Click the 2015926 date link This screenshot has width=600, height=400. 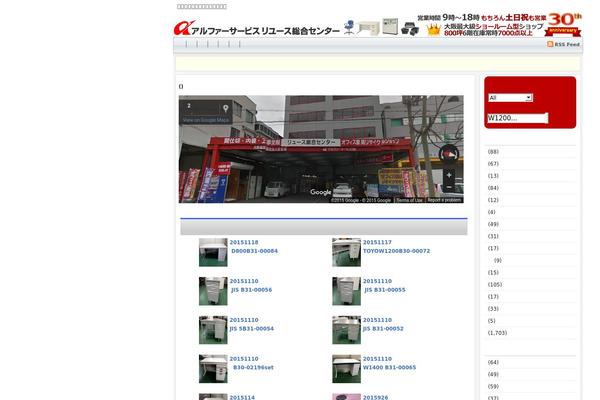375,397
